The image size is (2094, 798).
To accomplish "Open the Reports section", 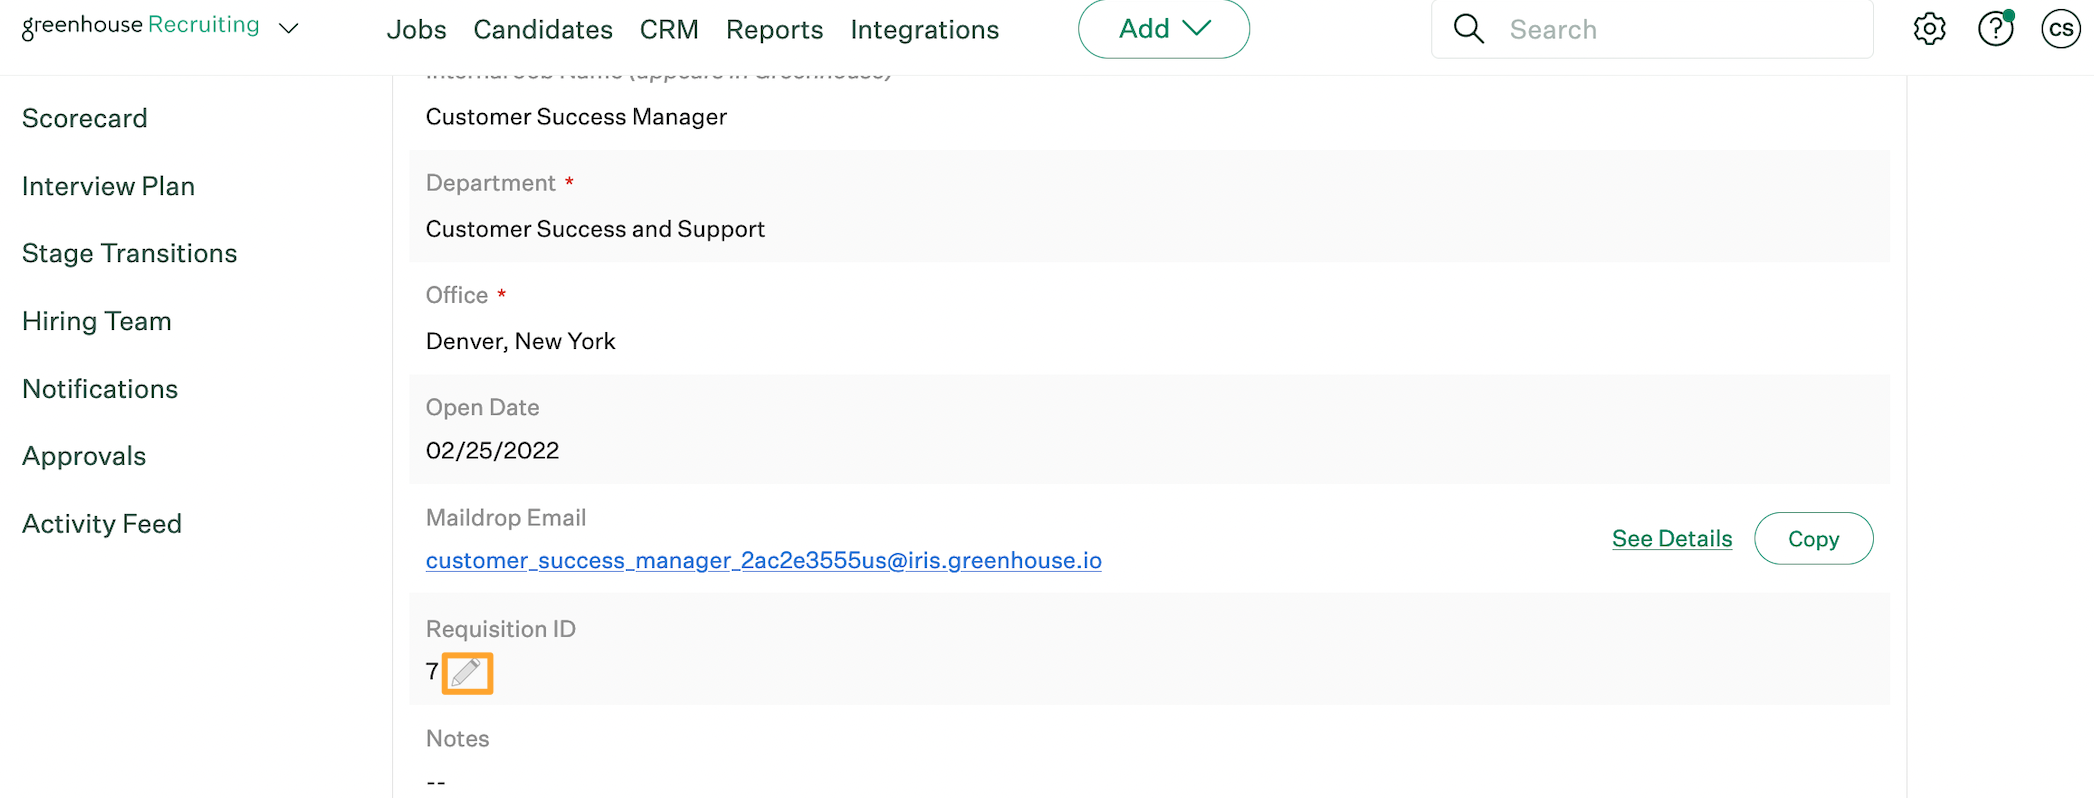I will point(774,30).
